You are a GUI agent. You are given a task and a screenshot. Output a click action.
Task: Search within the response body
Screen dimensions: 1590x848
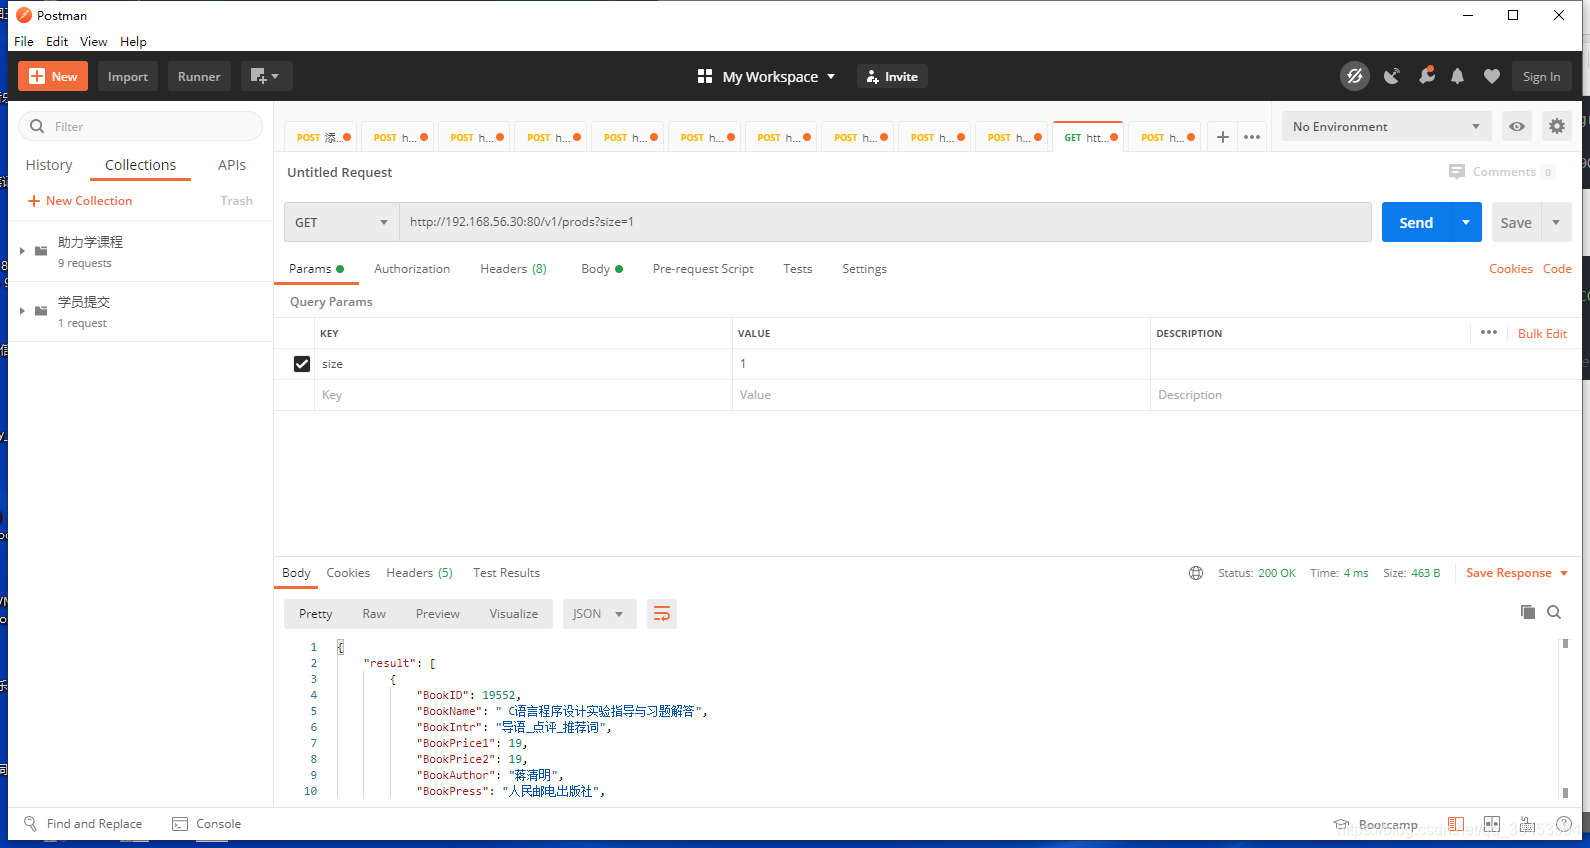[1554, 612]
